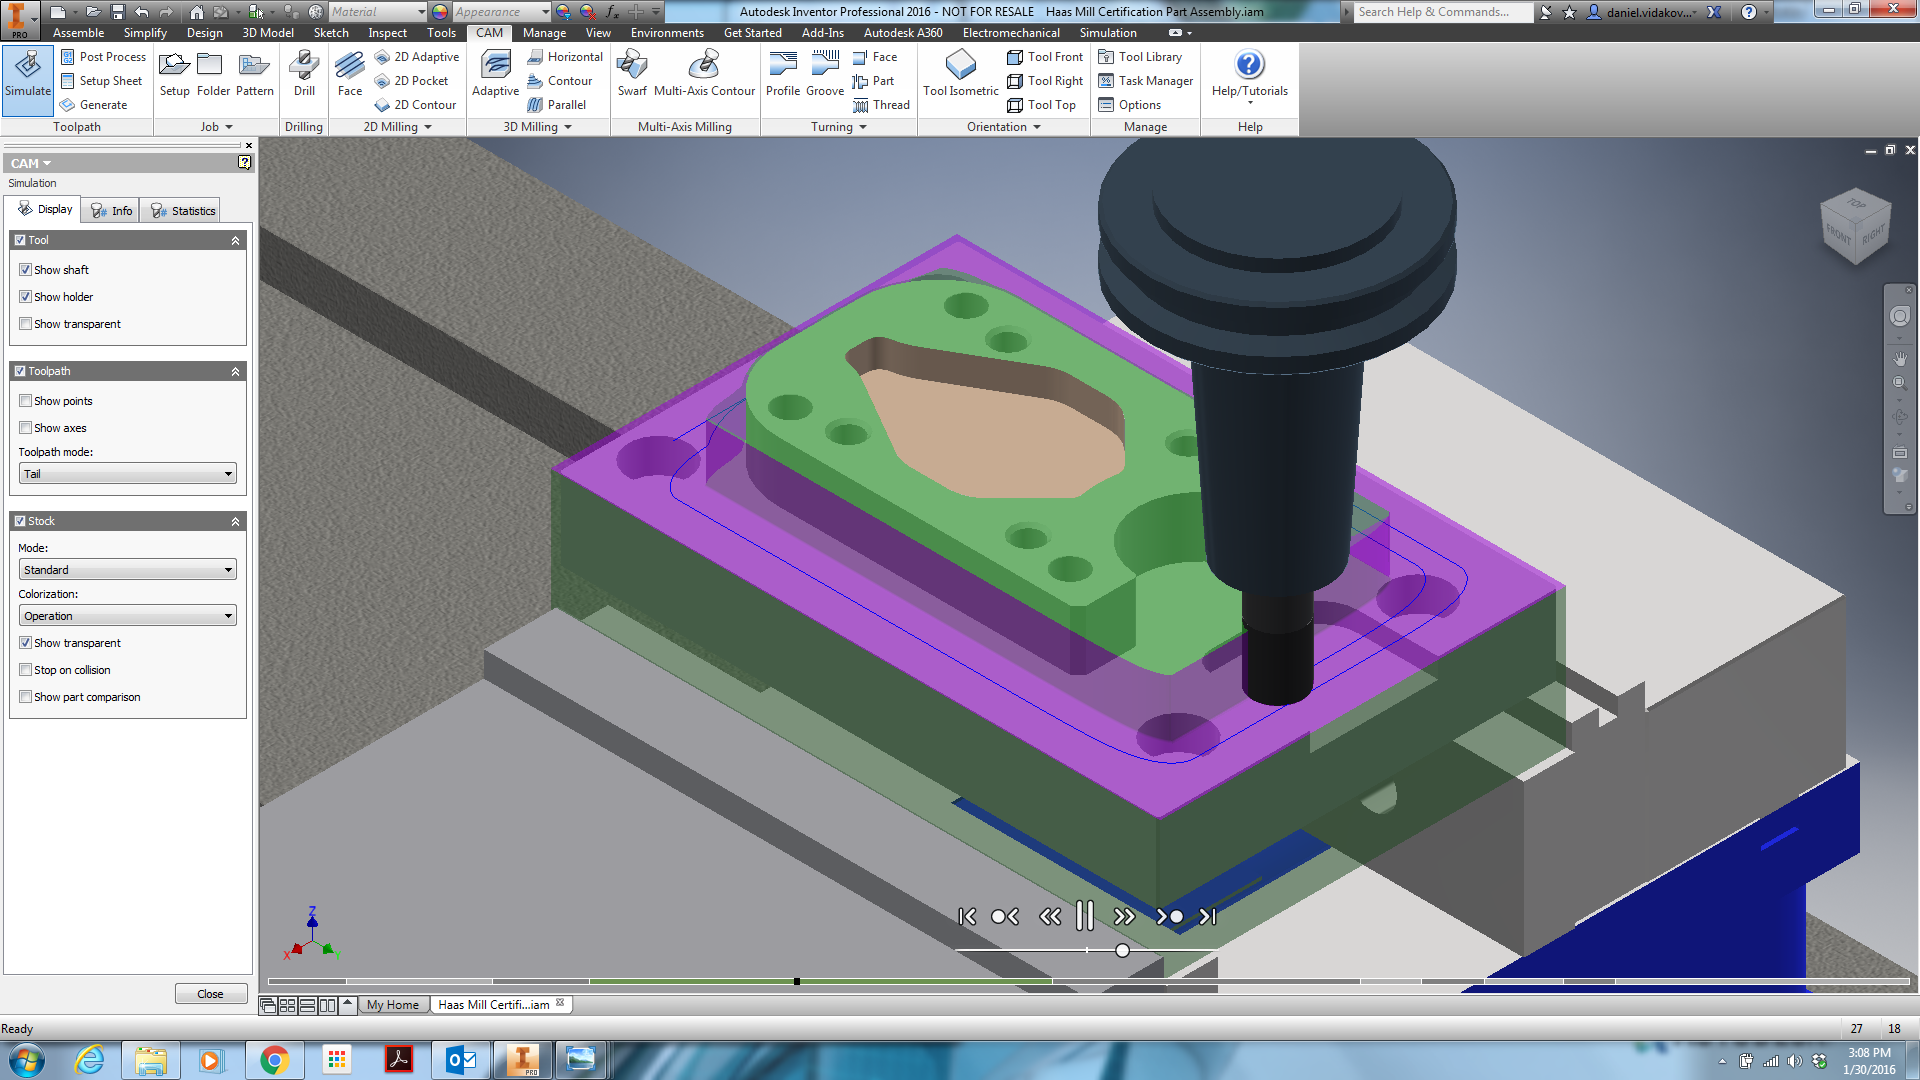Select the 2D Face milling icon

(x=350, y=75)
